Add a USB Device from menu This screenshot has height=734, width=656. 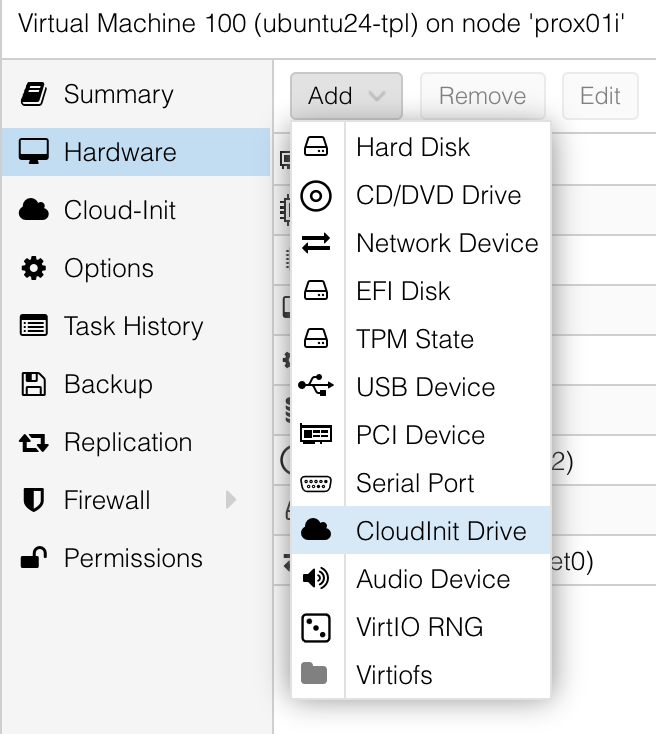coord(420,387)
